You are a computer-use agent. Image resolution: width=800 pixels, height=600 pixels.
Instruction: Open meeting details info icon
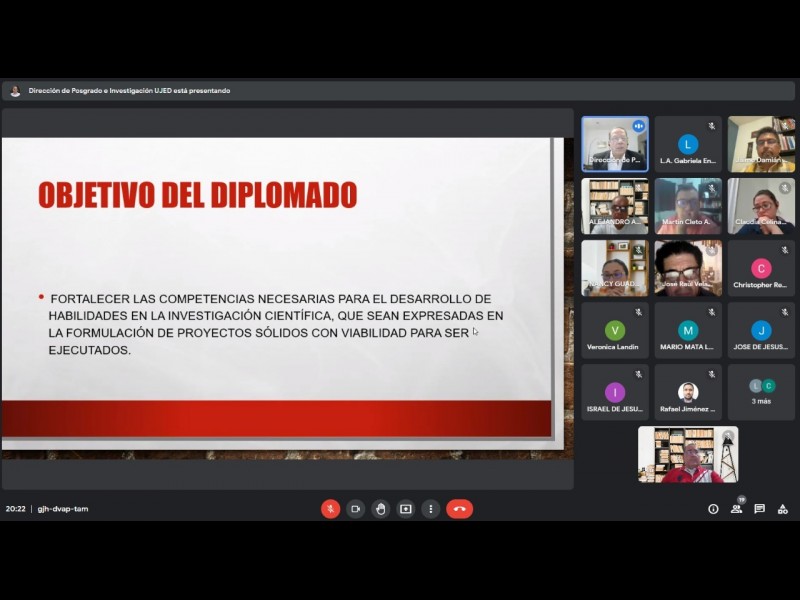click(x=713, y=509)
